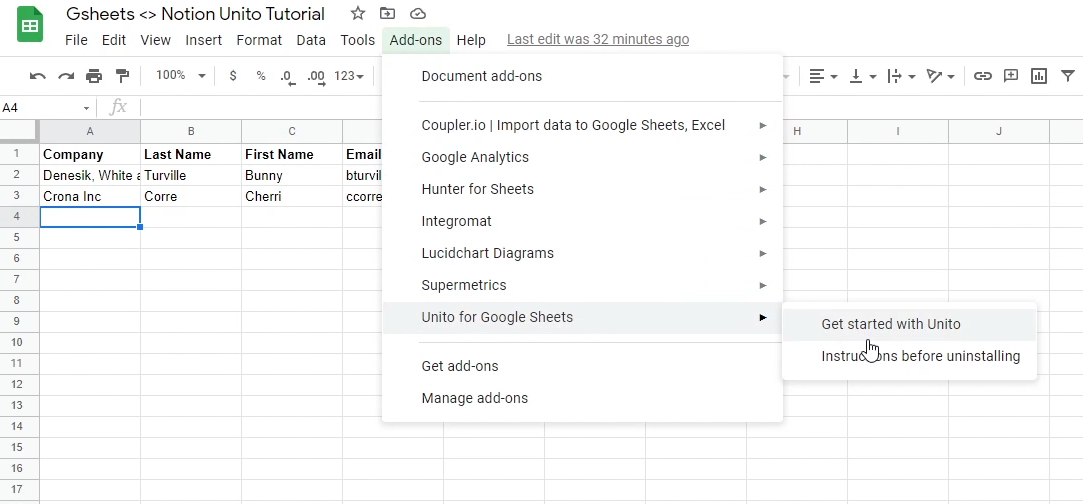
Task: Close the Add-ons menu
Action: pyautogui.click(x=416, y=40)
